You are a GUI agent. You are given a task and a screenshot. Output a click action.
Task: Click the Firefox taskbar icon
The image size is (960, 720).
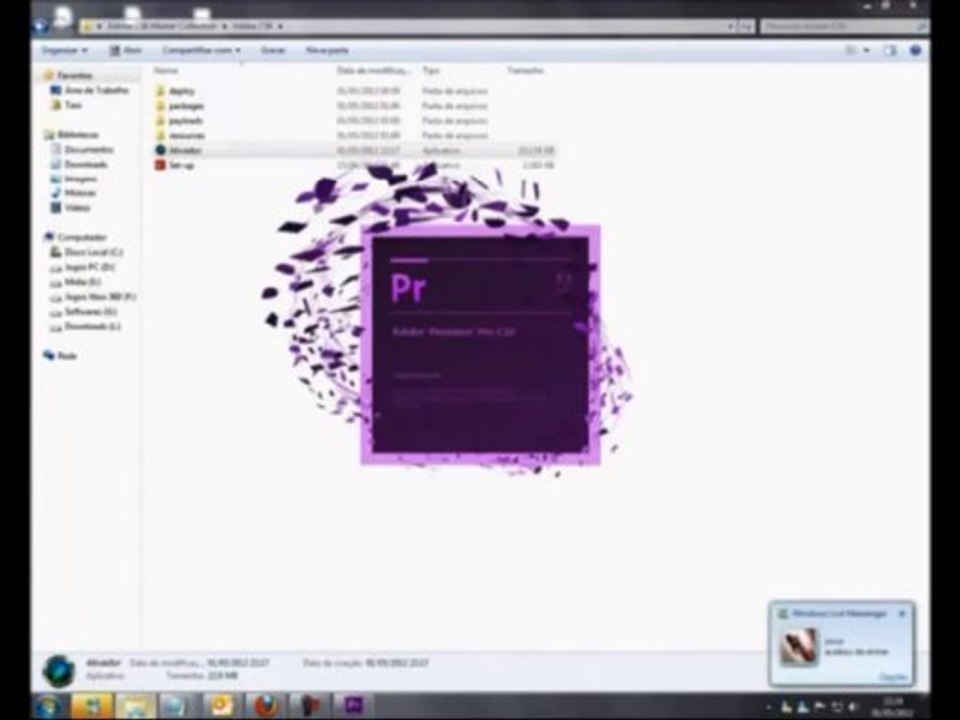coord(265,706)
